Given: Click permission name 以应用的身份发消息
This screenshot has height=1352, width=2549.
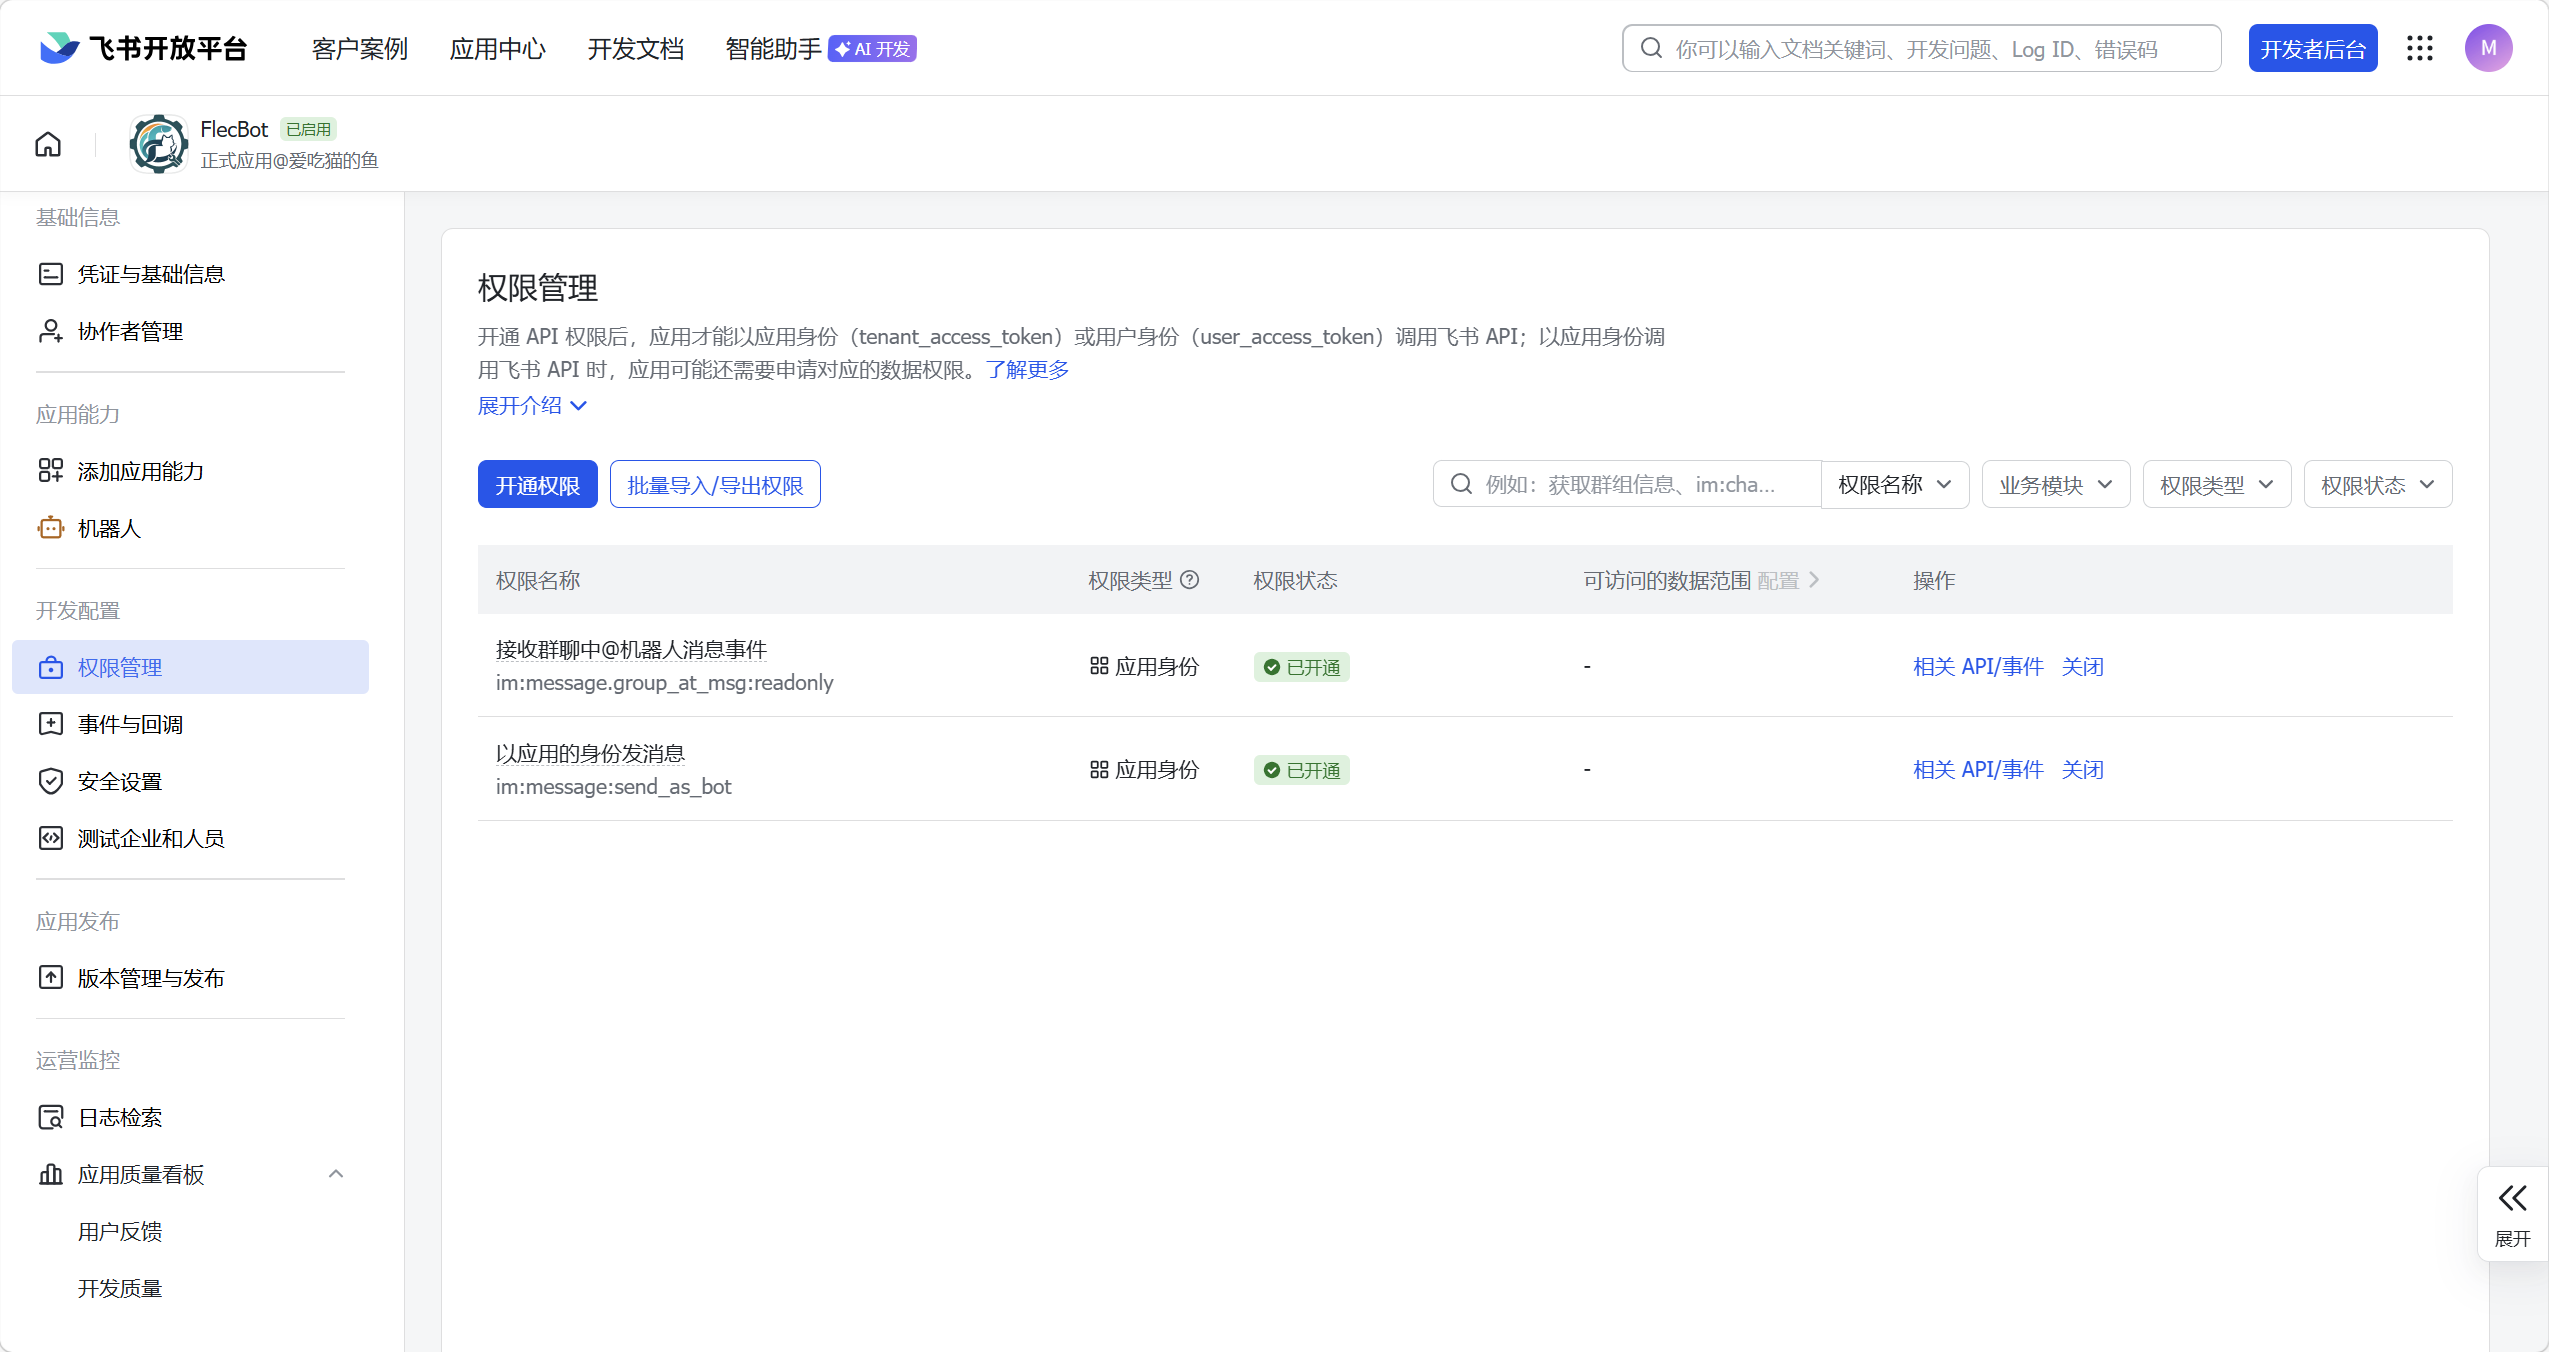Looking at the screenshot, I should click(x=590, y=753).
